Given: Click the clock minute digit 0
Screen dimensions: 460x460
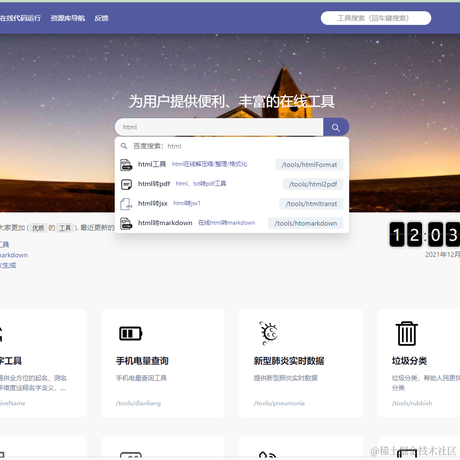Looking at the screenshot, I should [x=435, y=235].
